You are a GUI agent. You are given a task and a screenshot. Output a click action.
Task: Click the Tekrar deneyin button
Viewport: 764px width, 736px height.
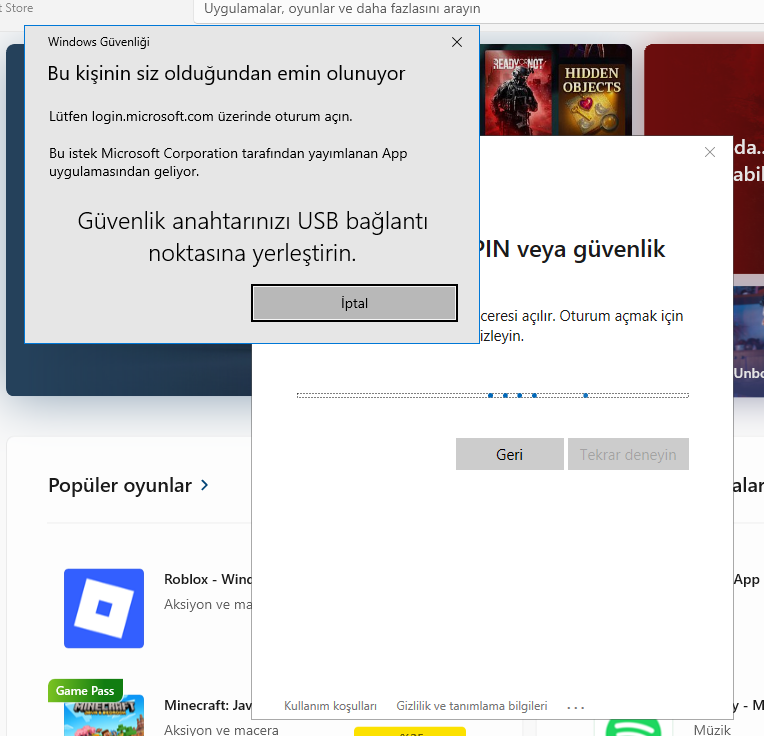[628, 454]
